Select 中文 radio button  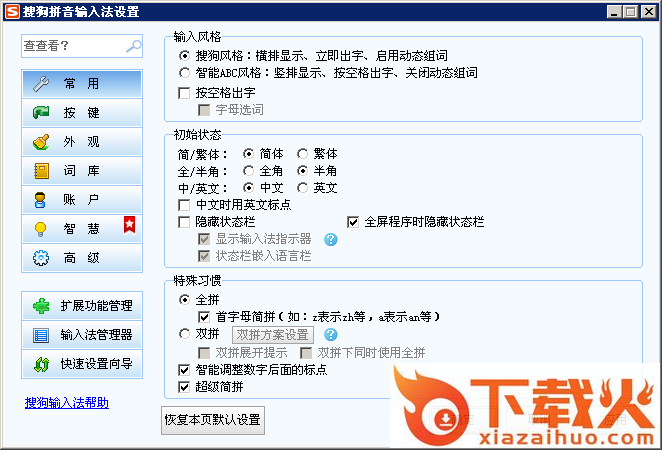click(x=248, y=187)
